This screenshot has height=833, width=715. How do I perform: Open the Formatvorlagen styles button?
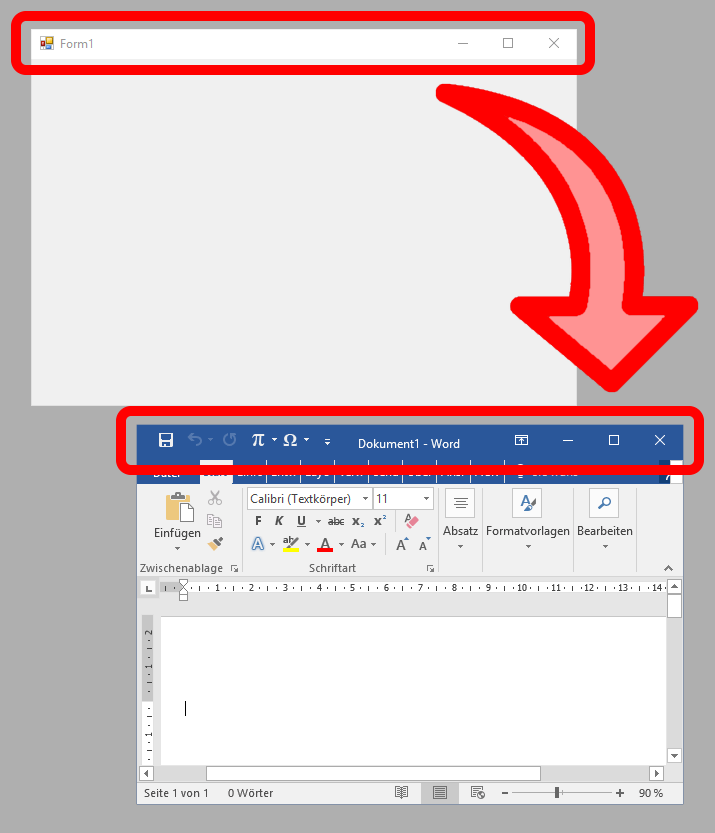click(x=527, y=520)
